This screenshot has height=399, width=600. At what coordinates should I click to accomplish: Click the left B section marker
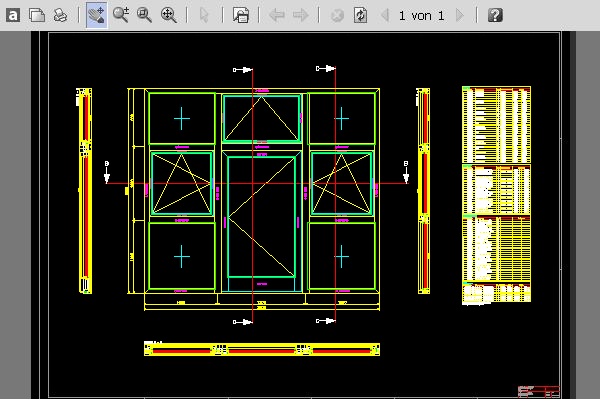(x=107, y=173)
